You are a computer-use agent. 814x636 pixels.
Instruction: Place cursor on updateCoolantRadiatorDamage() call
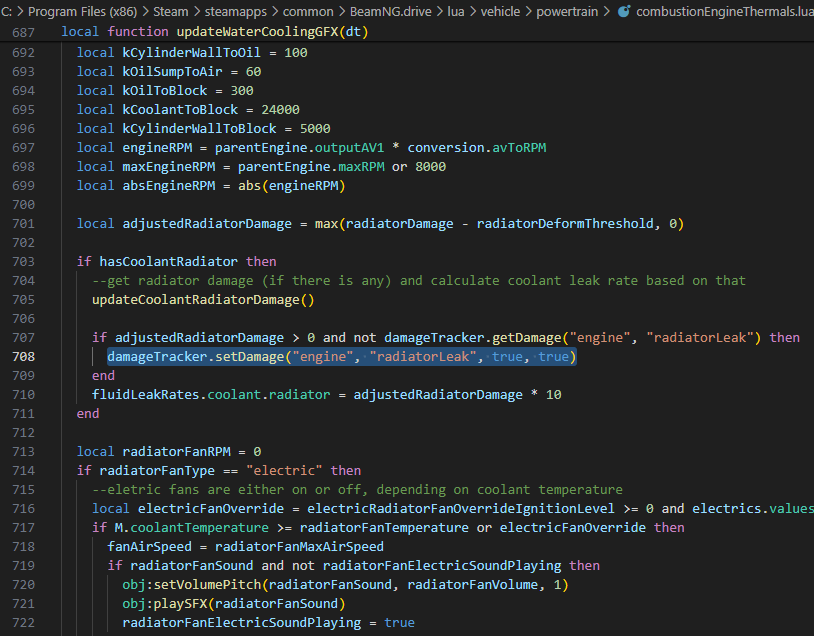pyautogui.click(x=203, y=300)
